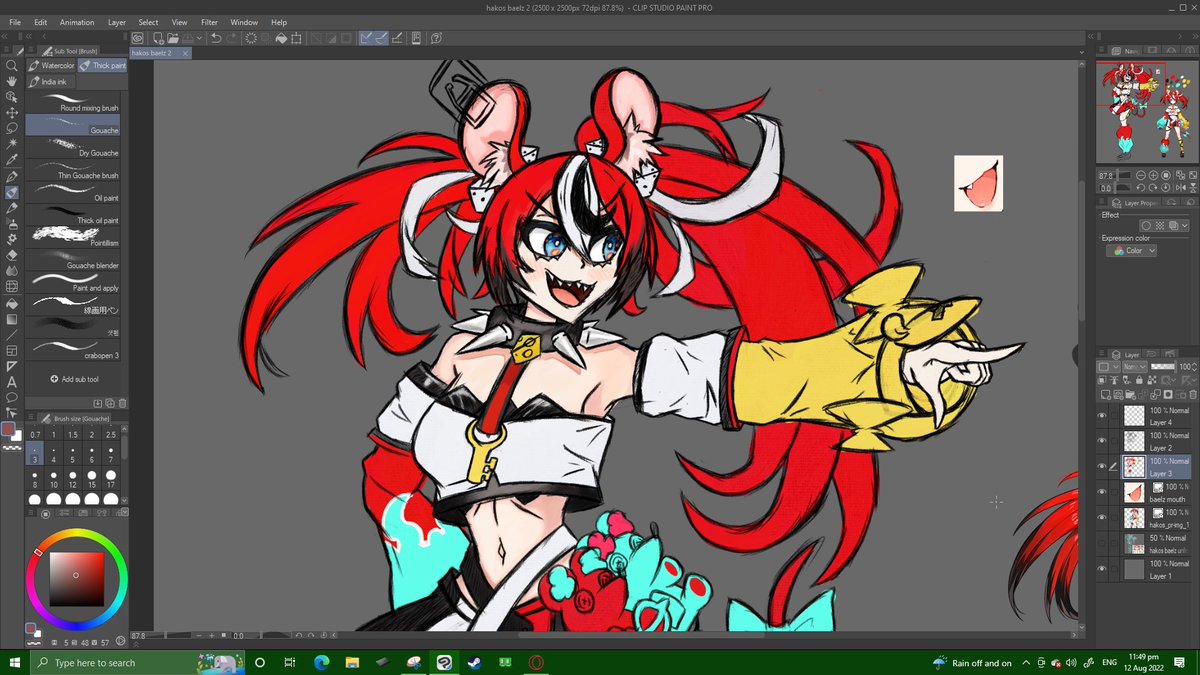Toggle visibility of Layer 1
1200x675 pixels.
(x=1102, y=568)
